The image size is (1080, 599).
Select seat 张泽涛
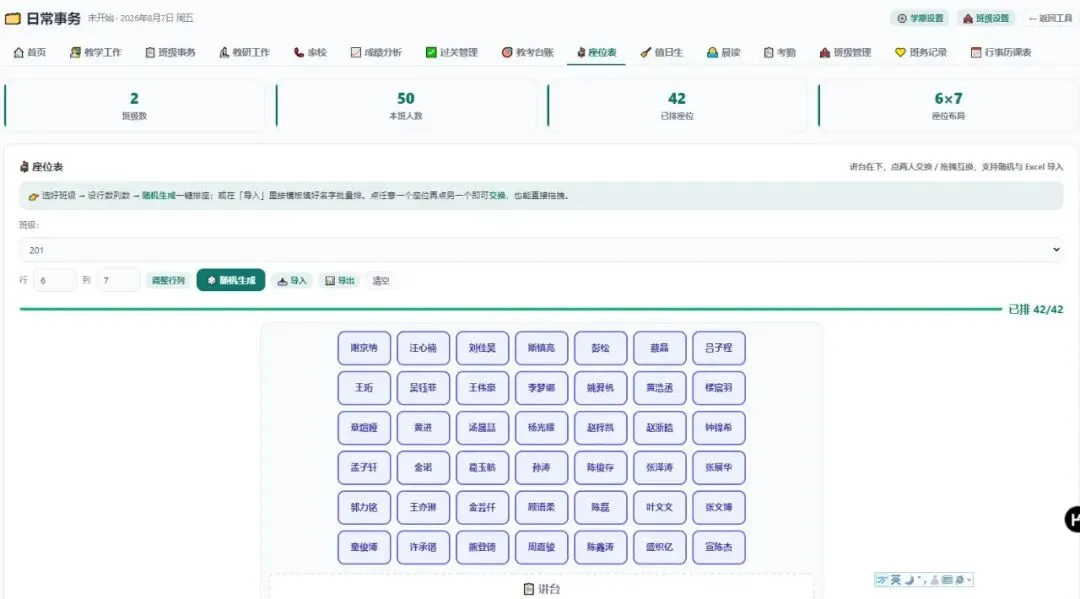pos(660,467)
